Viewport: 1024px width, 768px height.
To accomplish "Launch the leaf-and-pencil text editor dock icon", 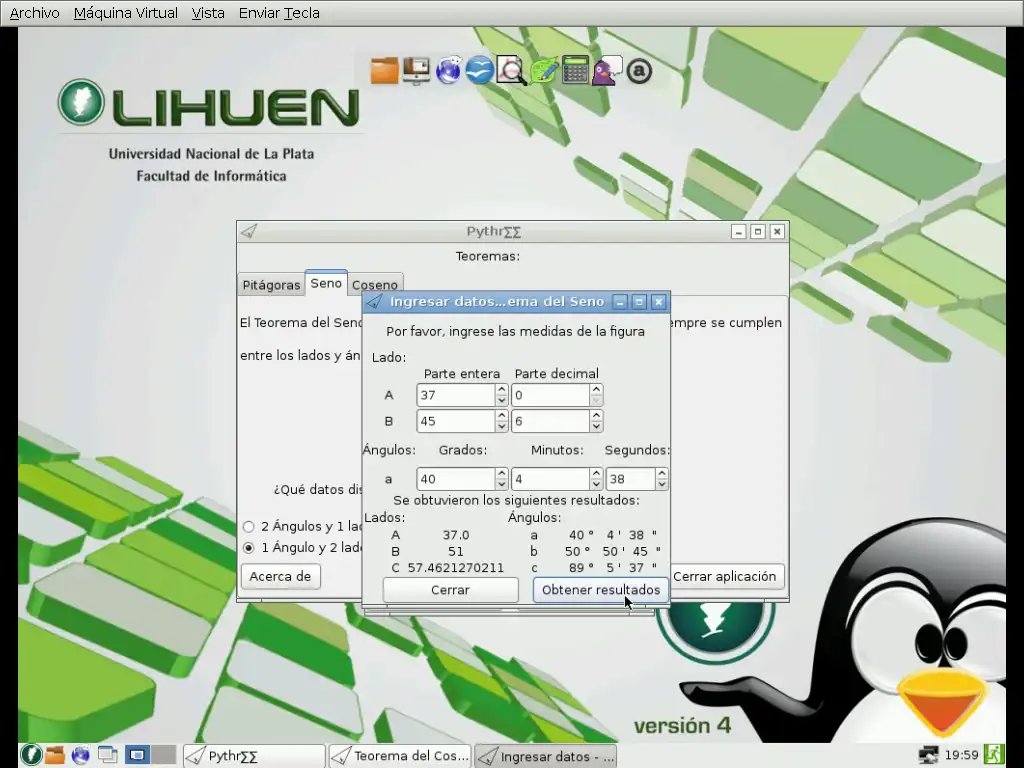I will (543, 71).
